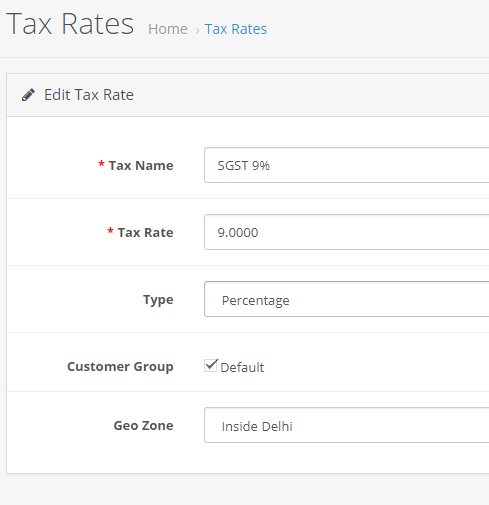Click the Tax Name field label
This screenshot has width=489, height=505.
(x=141, y=166)
